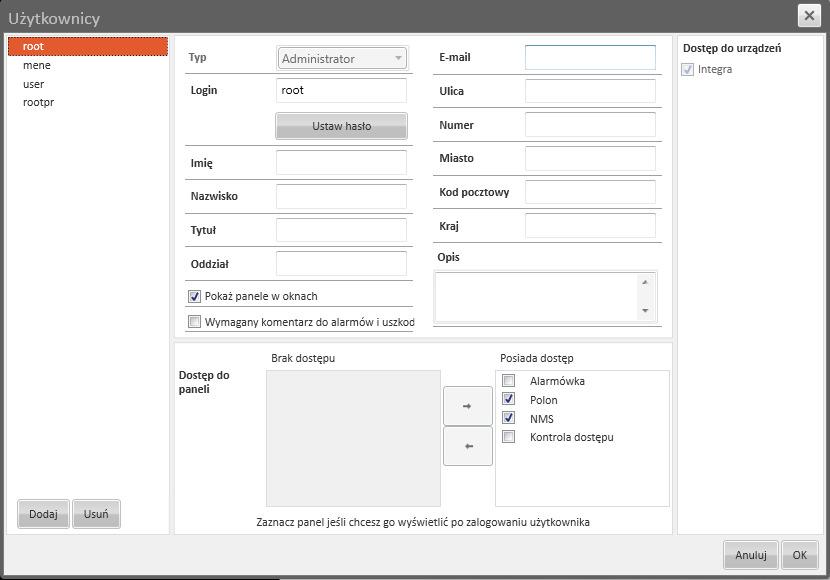Viewport: 830px width, 580px height.
Task: Uncheck the NMS panel checkbox
Action: coord(508,418)
